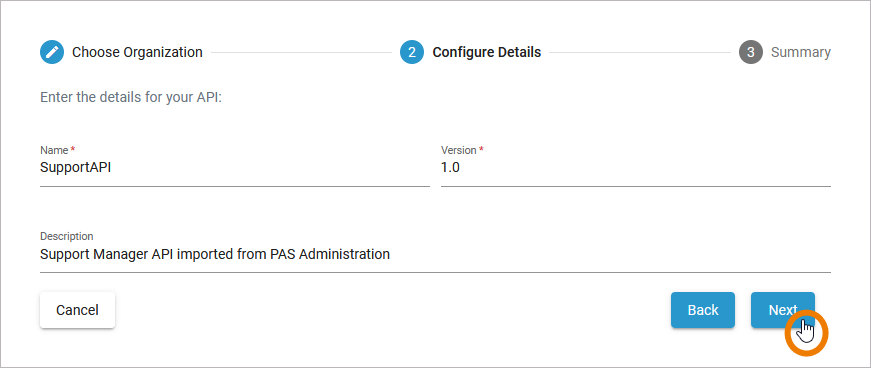Image resolution: width=871 pixels, height=368 pixels.
Task: Click the Back button
Action: point(703,310)
